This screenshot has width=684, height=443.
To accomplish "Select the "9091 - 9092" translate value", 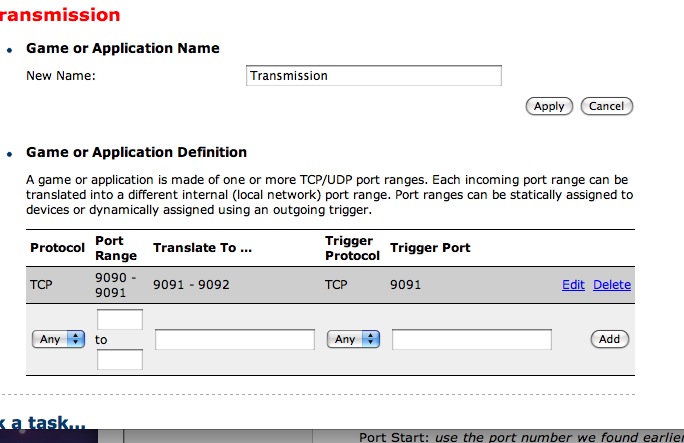I will pyautogui.click(x=191, y=285).
